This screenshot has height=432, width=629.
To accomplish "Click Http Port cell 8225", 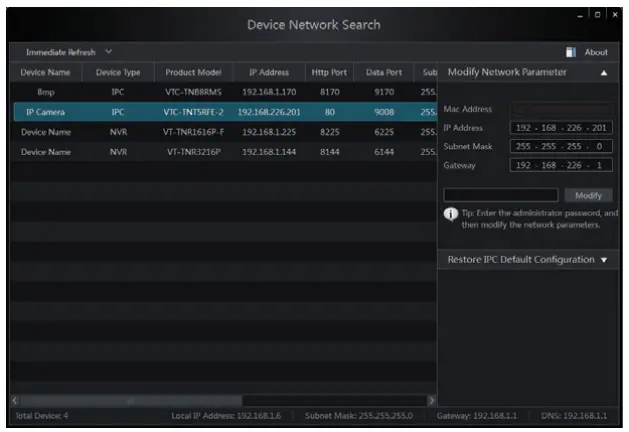I will pos(330,132).
